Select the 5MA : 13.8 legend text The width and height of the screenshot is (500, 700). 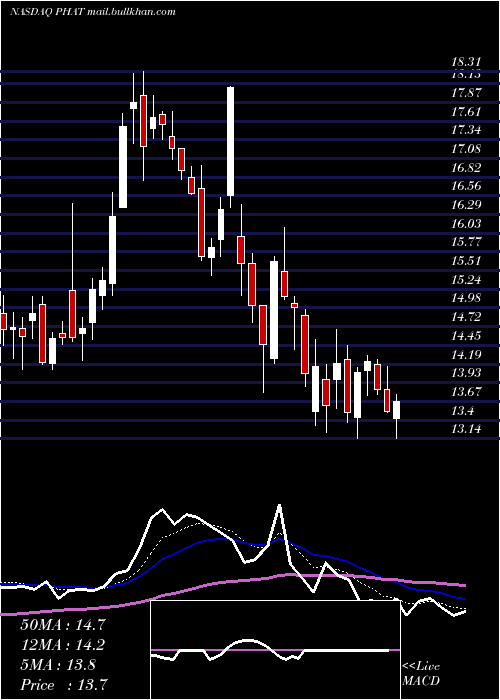pos(58,665)
